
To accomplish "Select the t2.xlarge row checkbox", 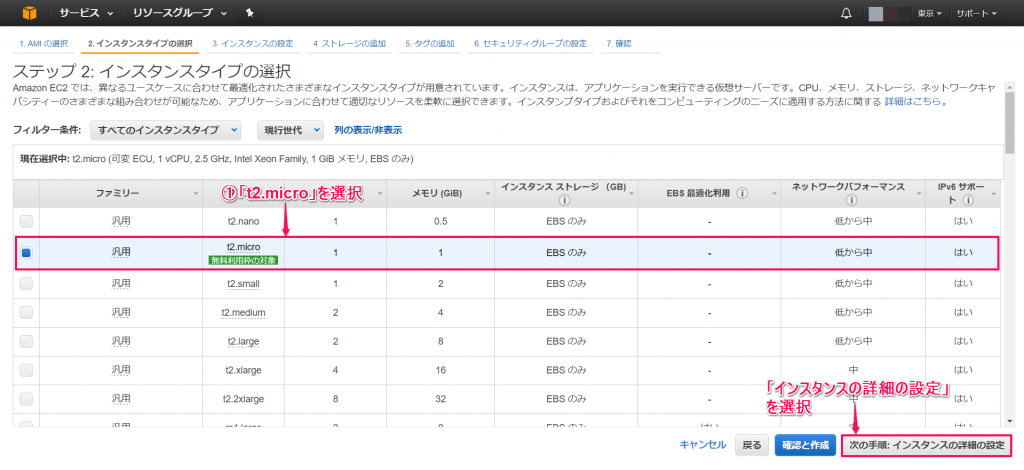I will pos(26,370).
